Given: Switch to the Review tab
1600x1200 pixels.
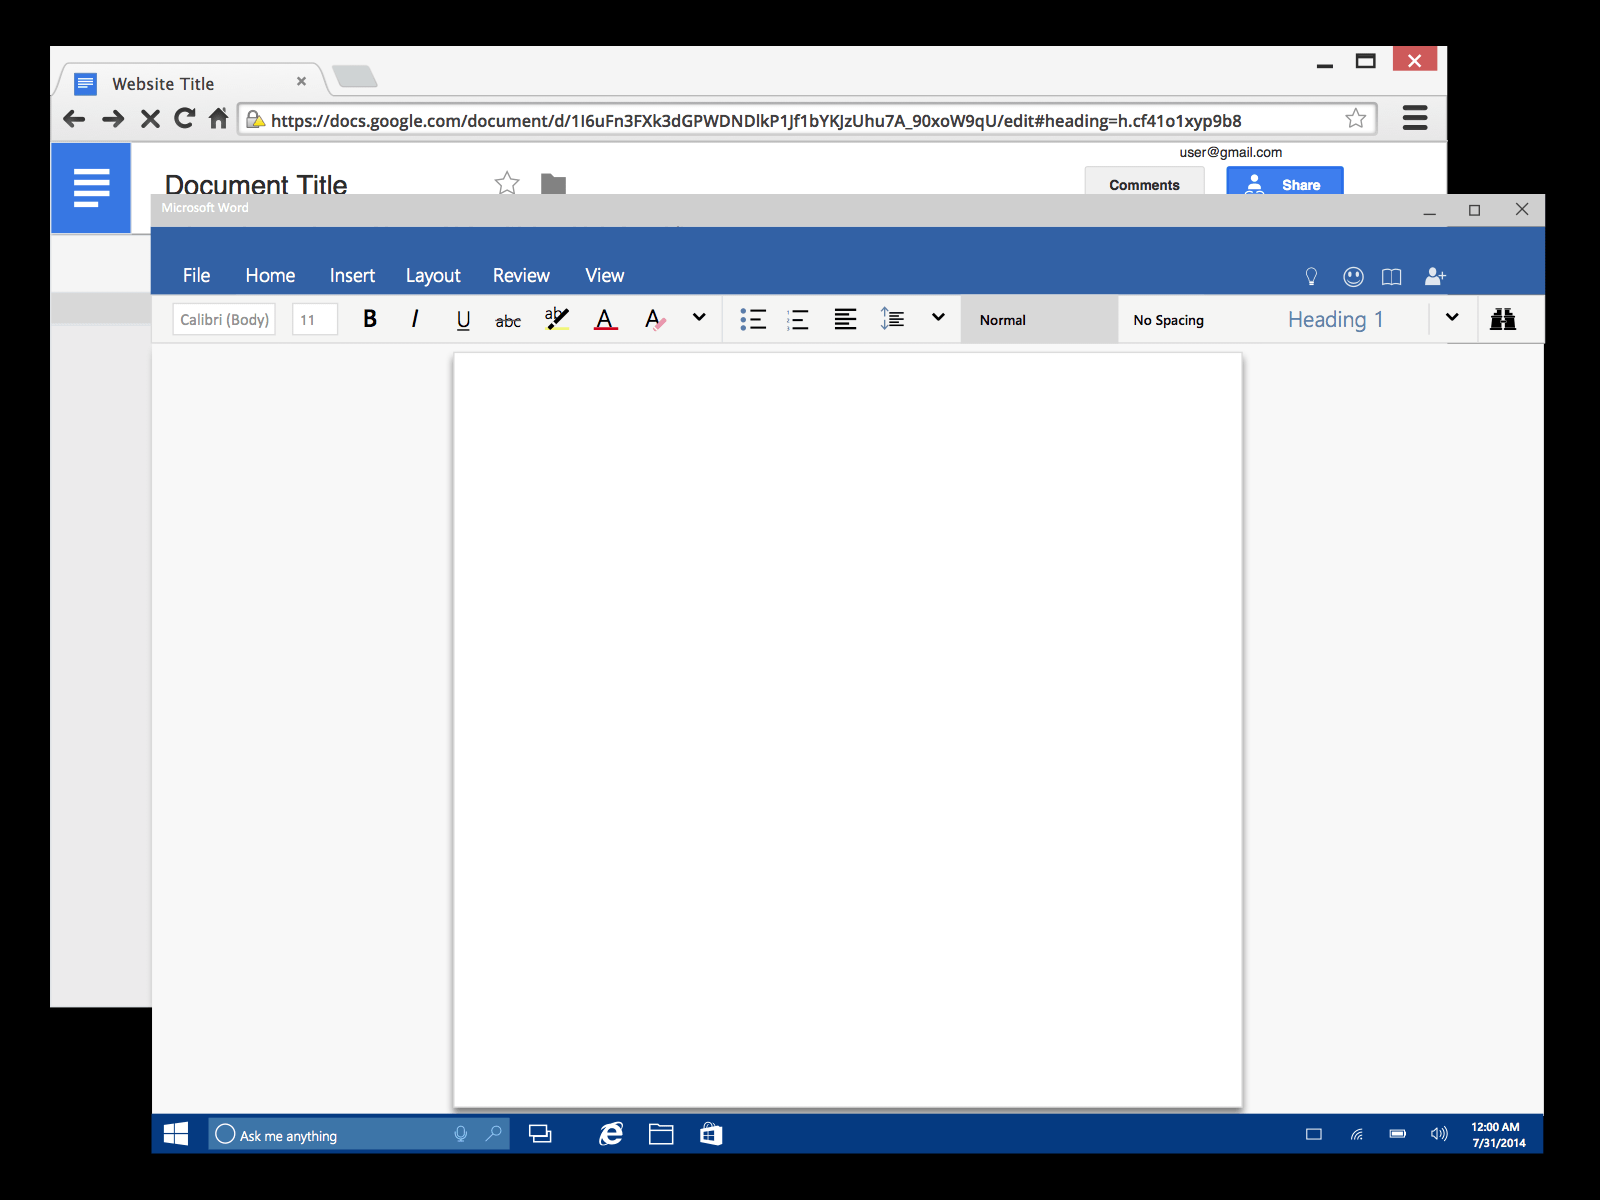Looking at the screenshot, I should [x=521, y=275].
